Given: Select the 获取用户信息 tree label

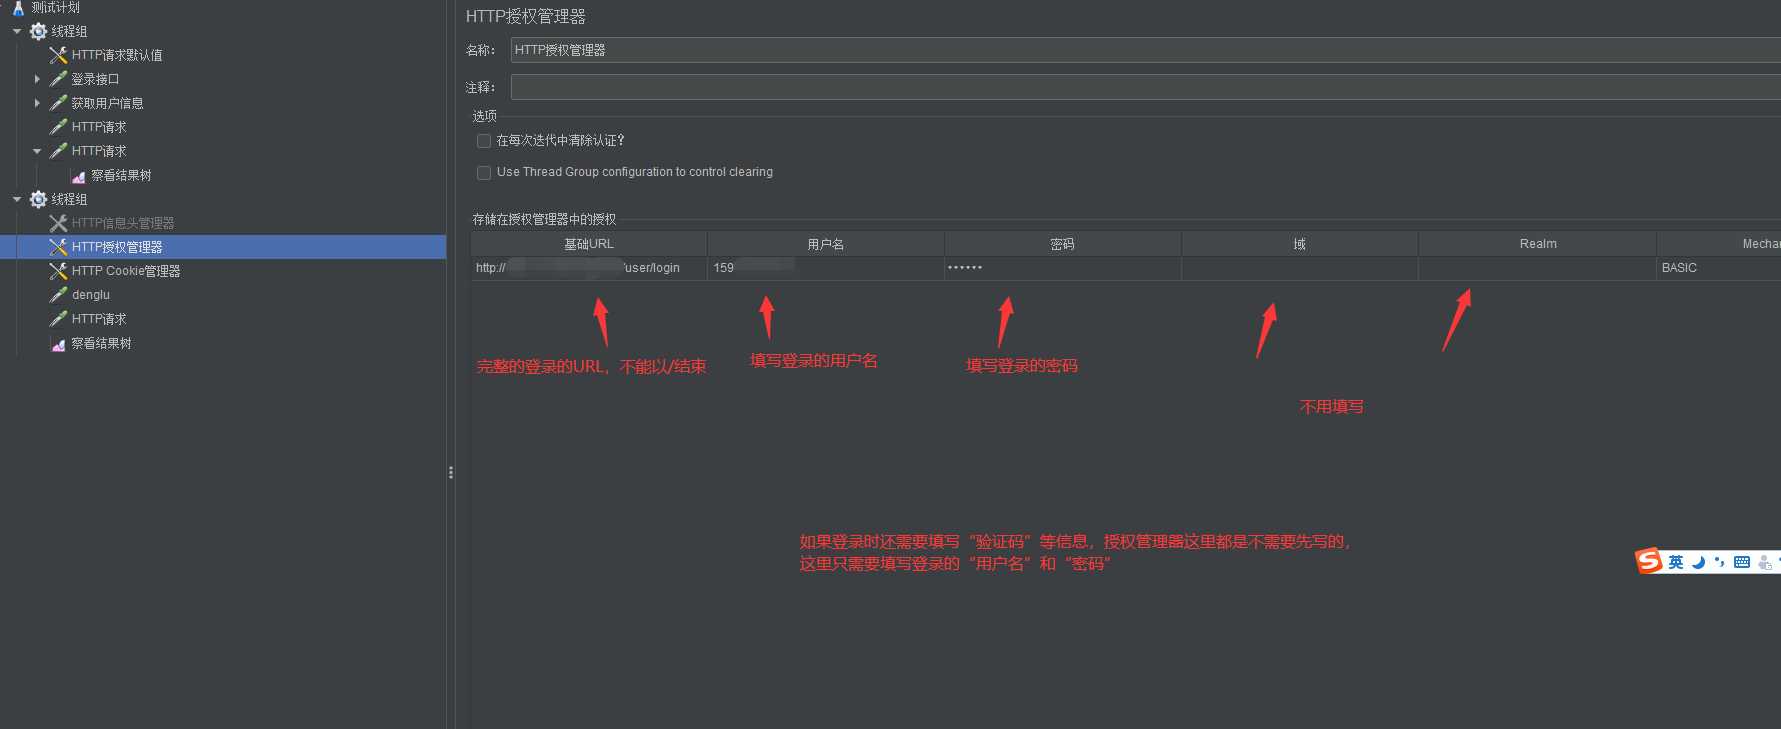Looking at the screenshot, I should click(107, 103).
